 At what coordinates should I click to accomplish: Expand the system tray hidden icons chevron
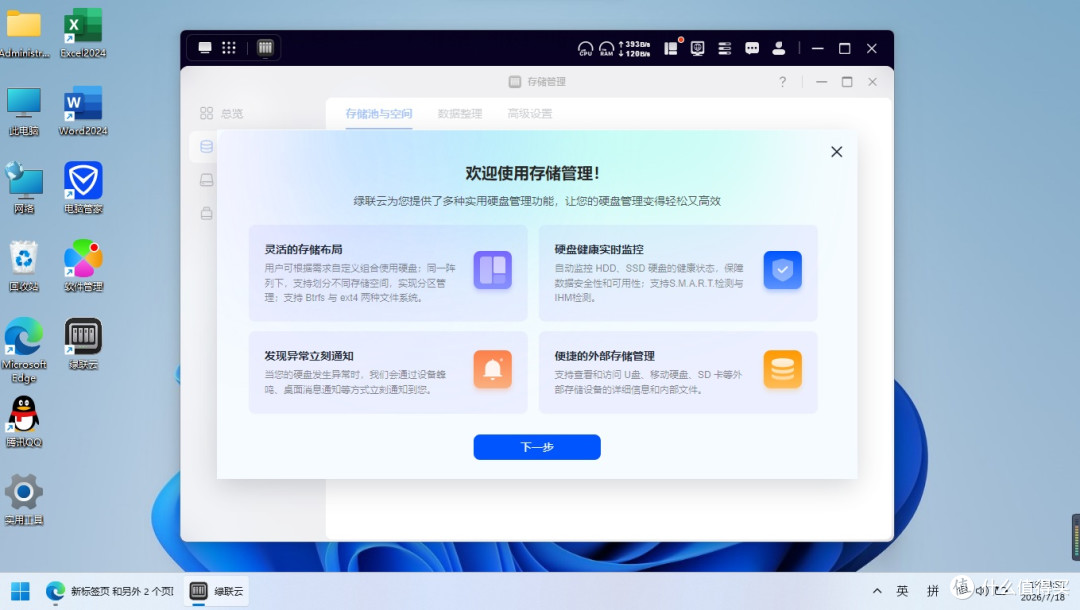[x=877, y=591]
